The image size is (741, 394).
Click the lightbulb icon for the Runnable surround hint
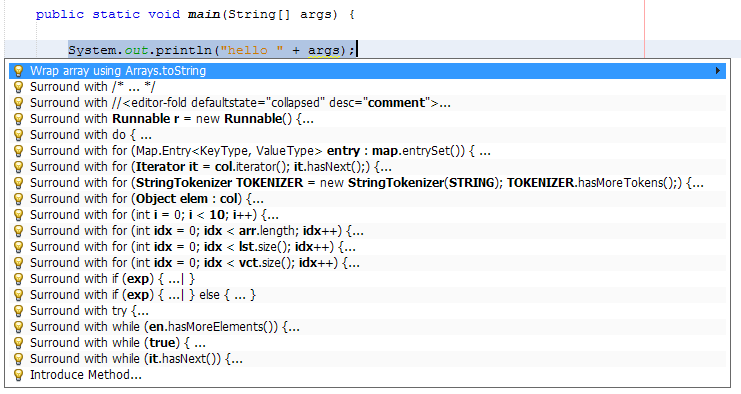click(18, 119)
